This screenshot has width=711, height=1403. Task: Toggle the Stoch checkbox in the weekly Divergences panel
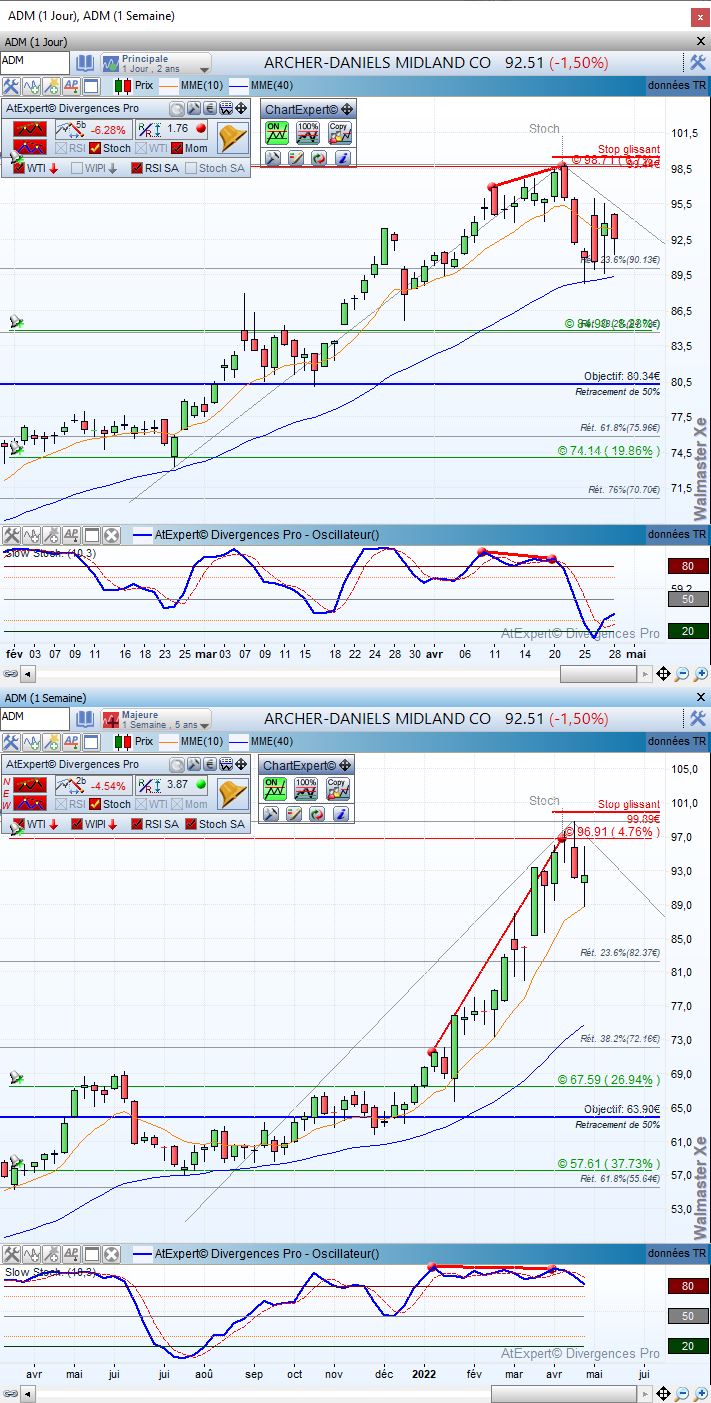pyautogui.click(x=96, y=804)
